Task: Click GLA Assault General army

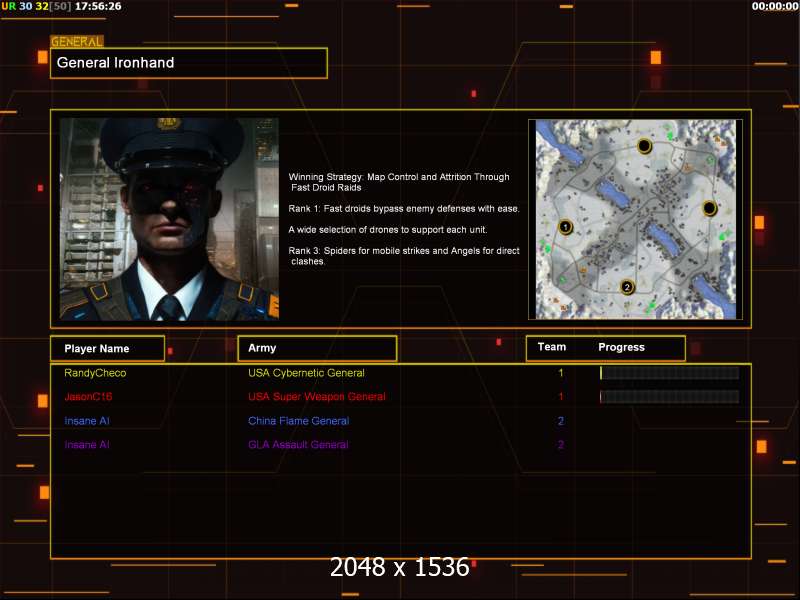Action: [x=298, y=444]
